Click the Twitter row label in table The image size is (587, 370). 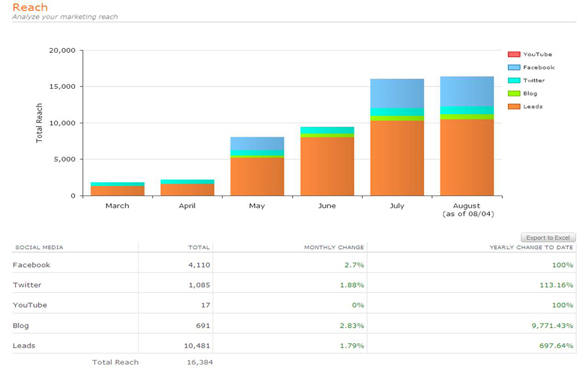point(27,285)
